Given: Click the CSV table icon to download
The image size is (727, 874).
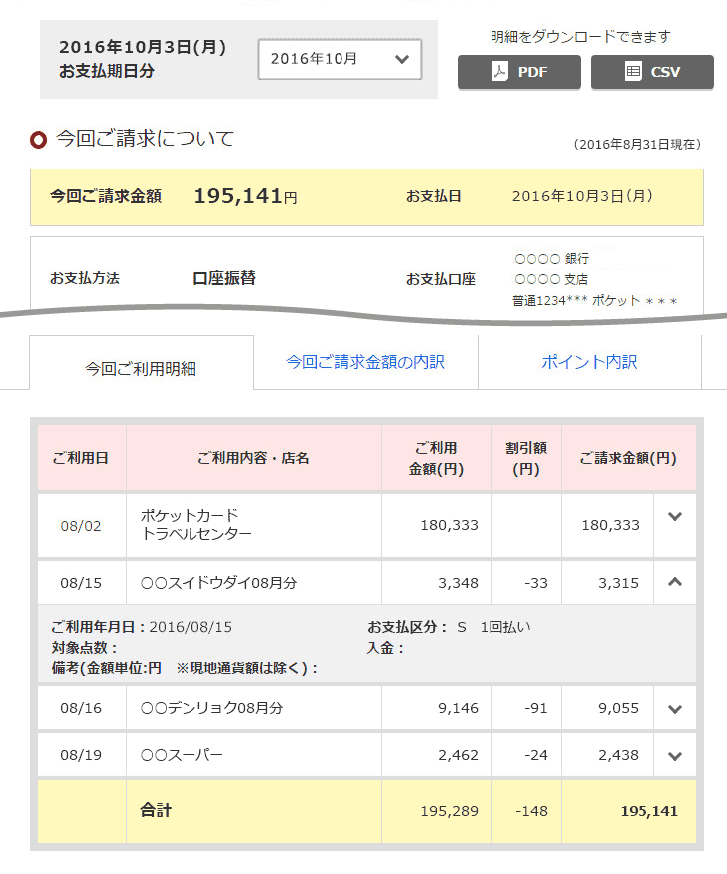Looking at the screenshot, I should [x=632, y=72].
